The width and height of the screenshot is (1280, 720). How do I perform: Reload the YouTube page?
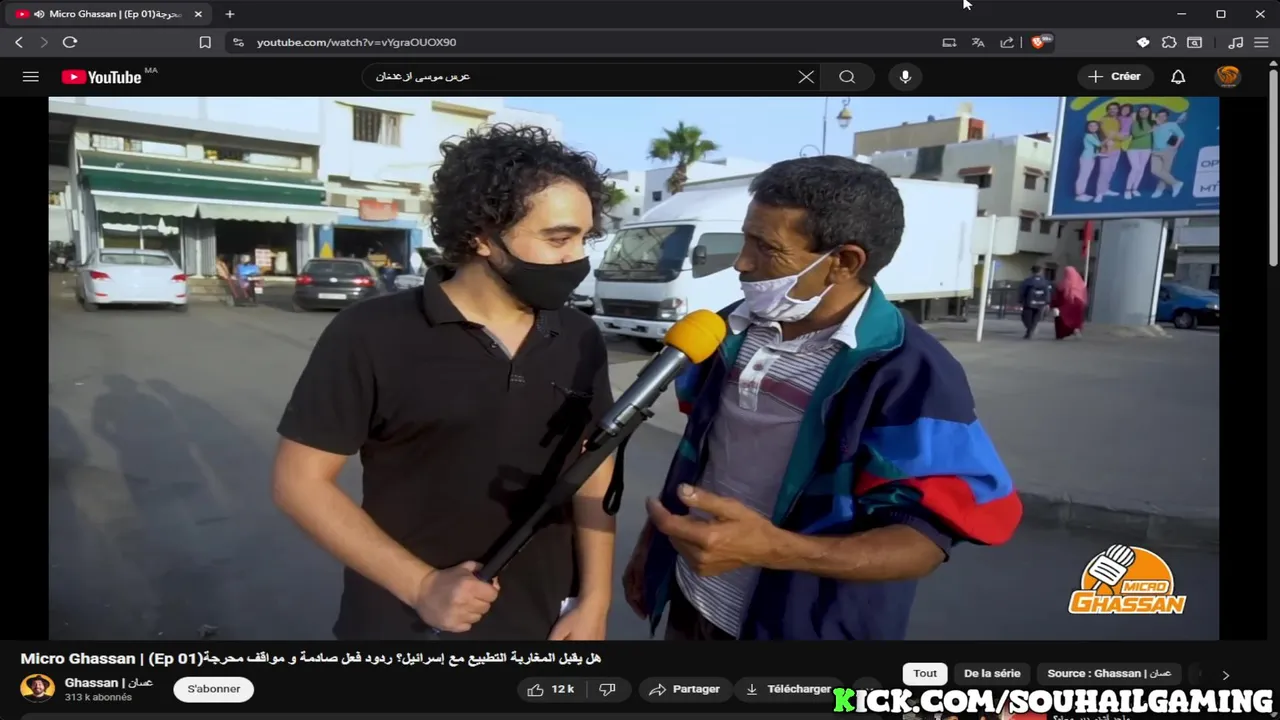[70, 42]
